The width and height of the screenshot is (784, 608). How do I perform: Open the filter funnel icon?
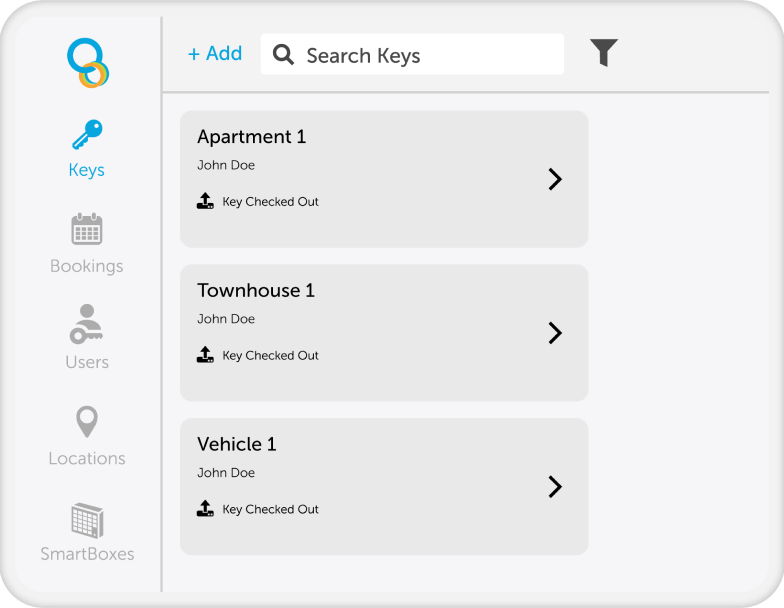[x=604, y=52]
